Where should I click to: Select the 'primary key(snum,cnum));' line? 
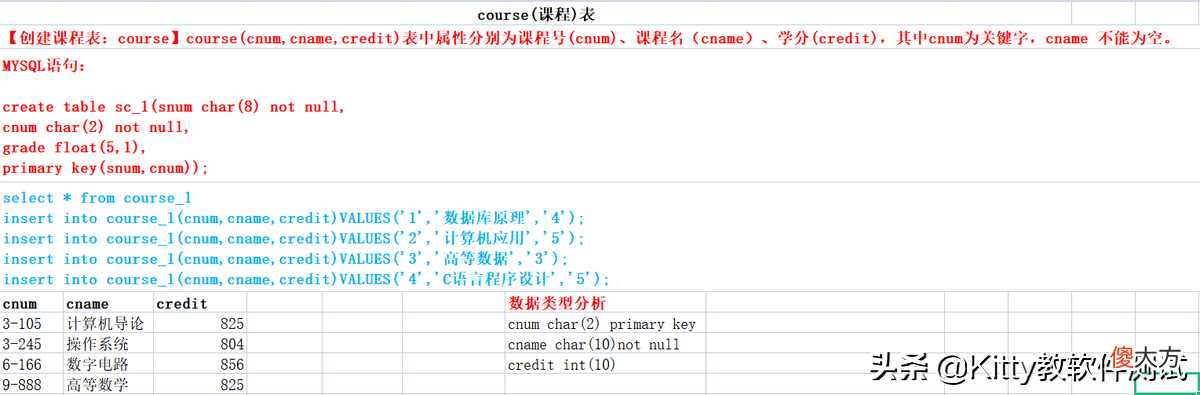point(105,168)
